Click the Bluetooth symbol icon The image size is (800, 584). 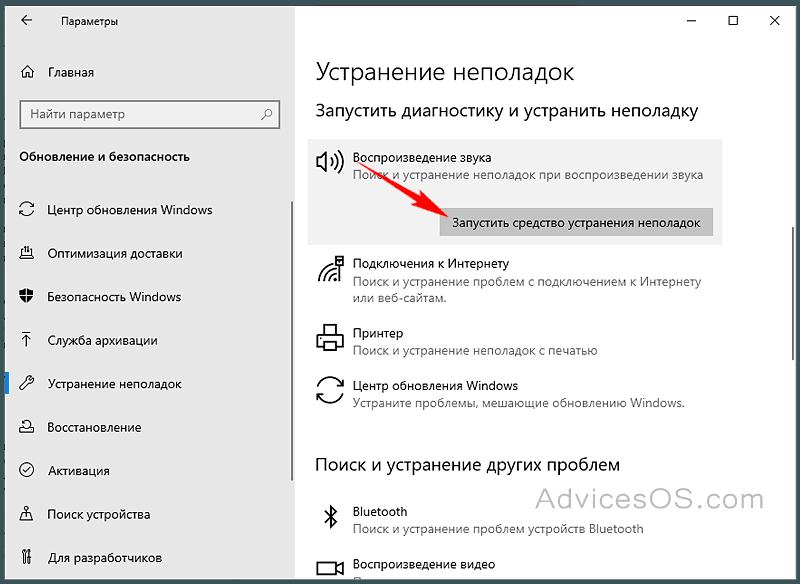click(x=331, y=516)
